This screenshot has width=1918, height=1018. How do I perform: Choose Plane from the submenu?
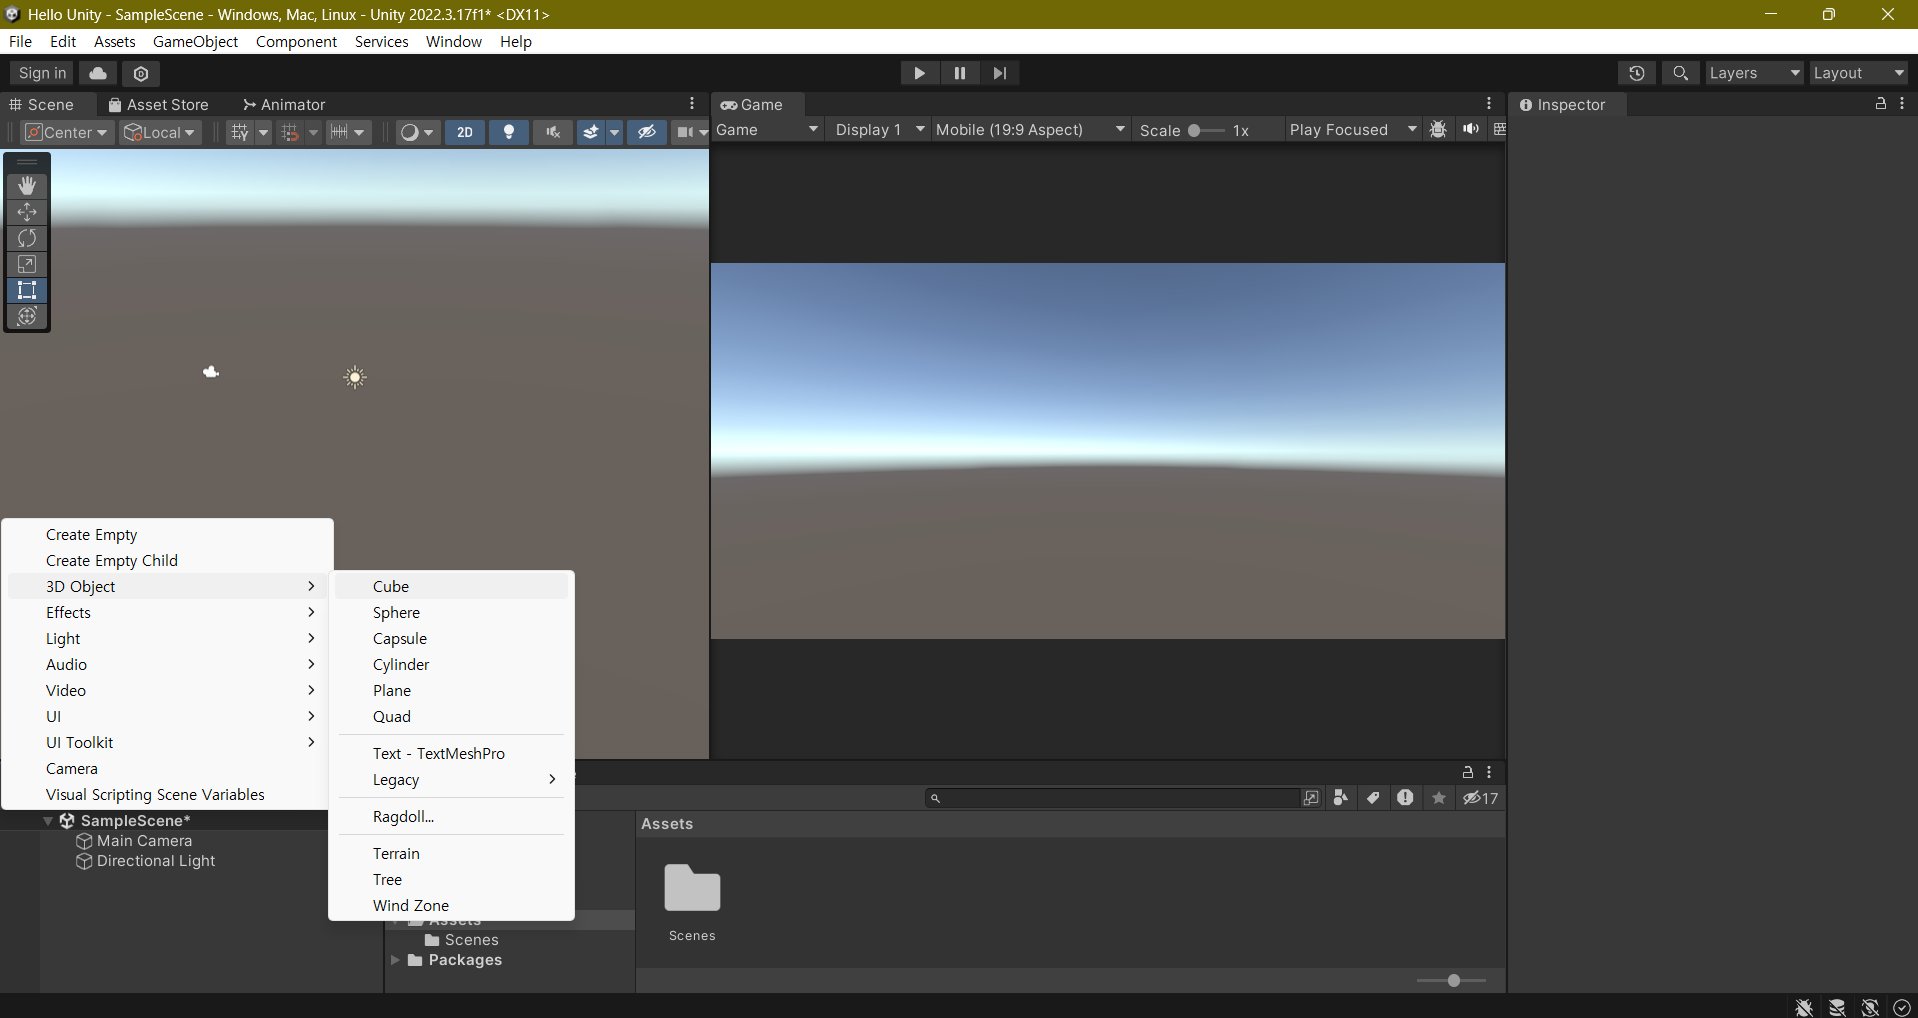point(451,691)
